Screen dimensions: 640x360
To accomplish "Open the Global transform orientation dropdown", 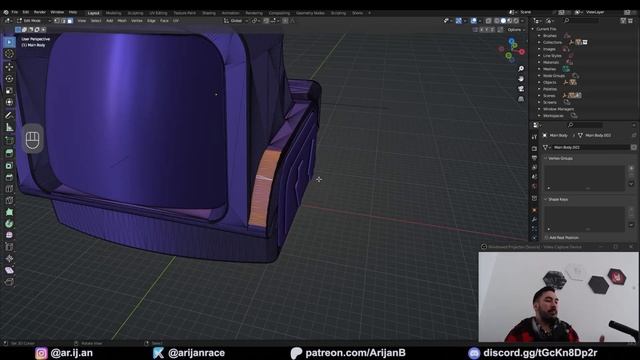I will click(x=236, y=20).
